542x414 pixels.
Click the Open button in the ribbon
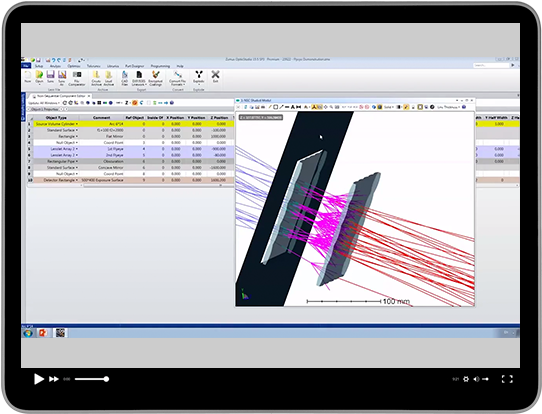click(x=39, y=77)
